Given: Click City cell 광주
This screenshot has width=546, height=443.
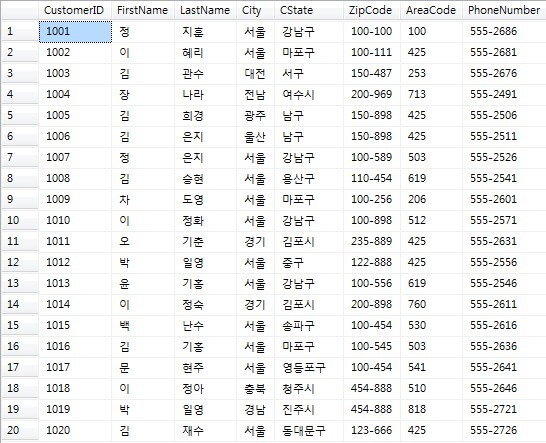Looking at the screenshot, I should point(255,115).
